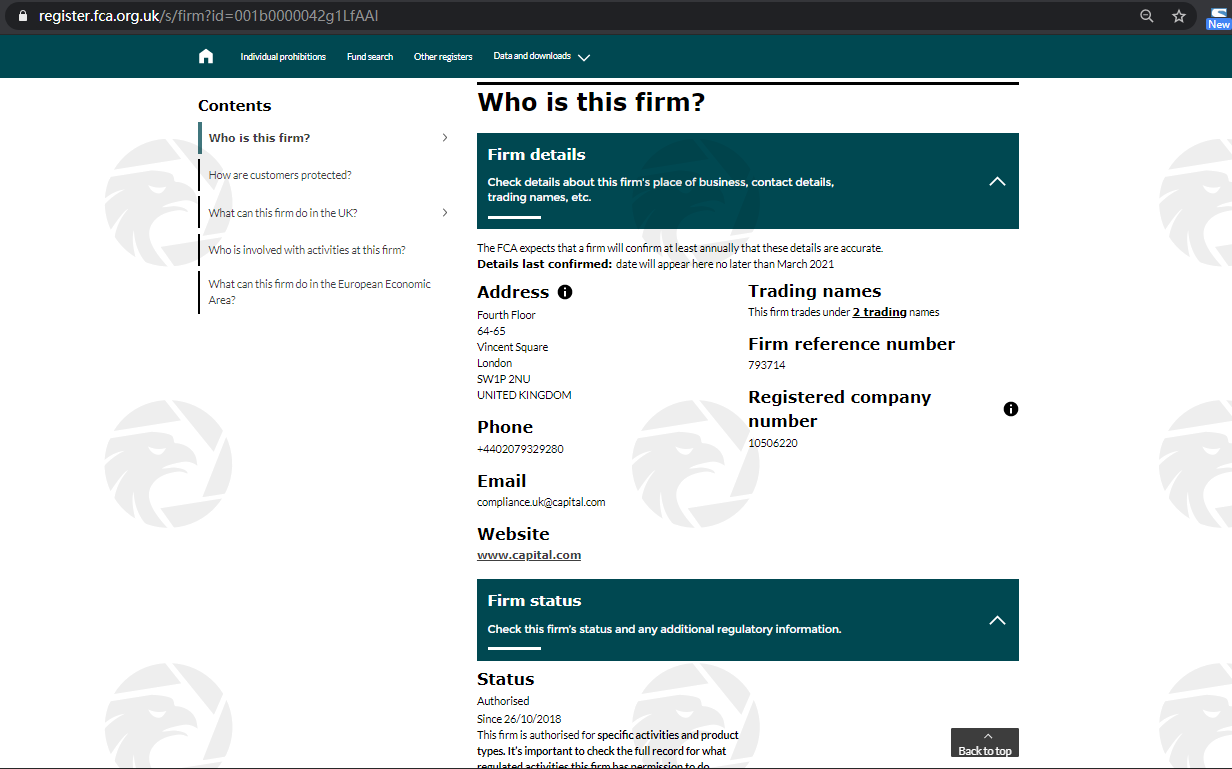Click the browser zoom magnifier icon

(1147, 16)
